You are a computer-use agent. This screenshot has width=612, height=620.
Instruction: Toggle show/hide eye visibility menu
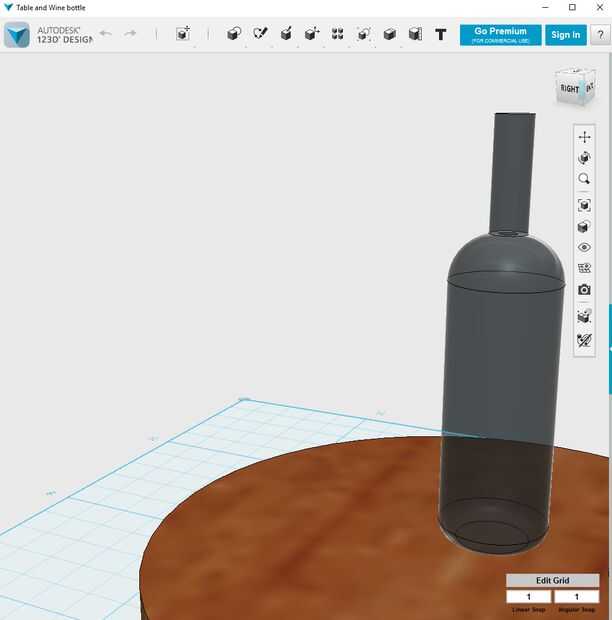click(x=584, y=248)
